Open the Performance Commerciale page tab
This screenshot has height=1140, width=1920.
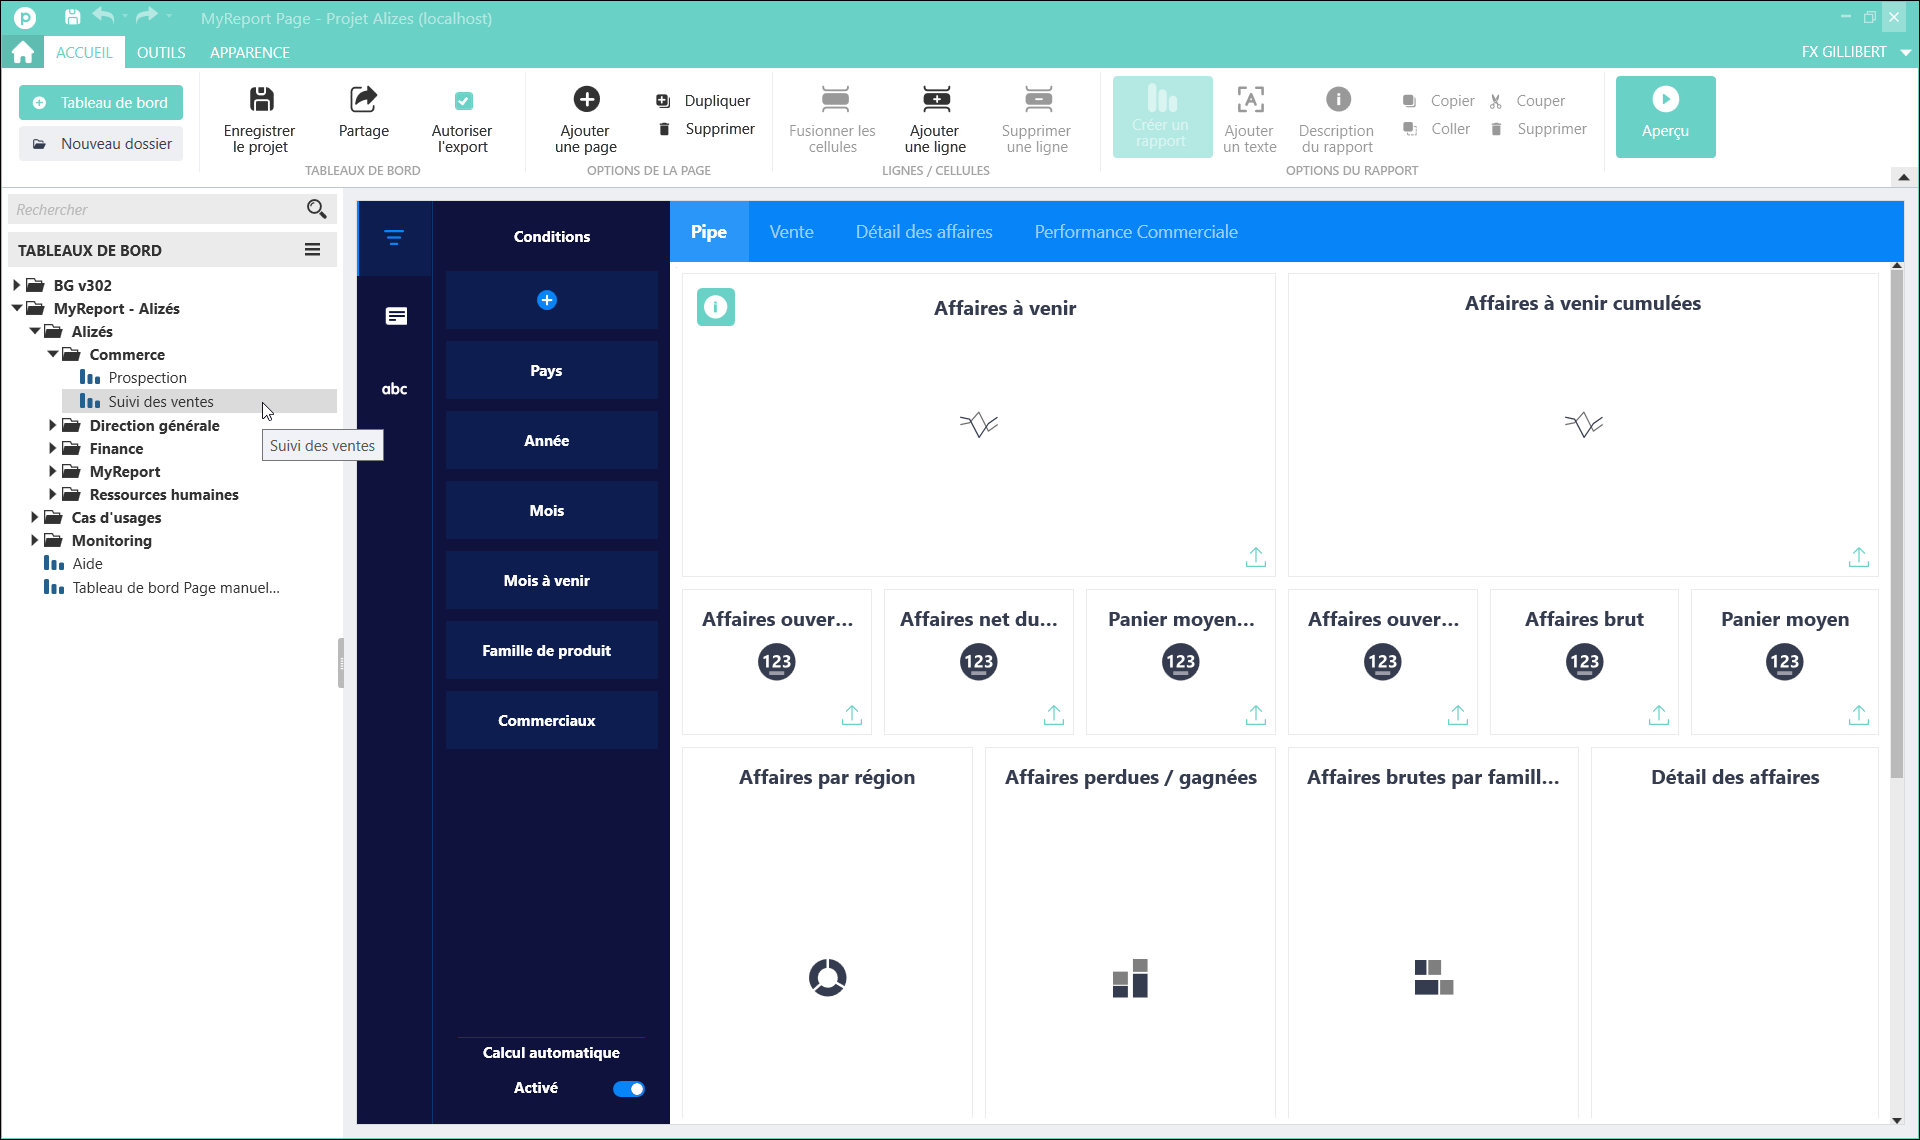coord(1136,232)
